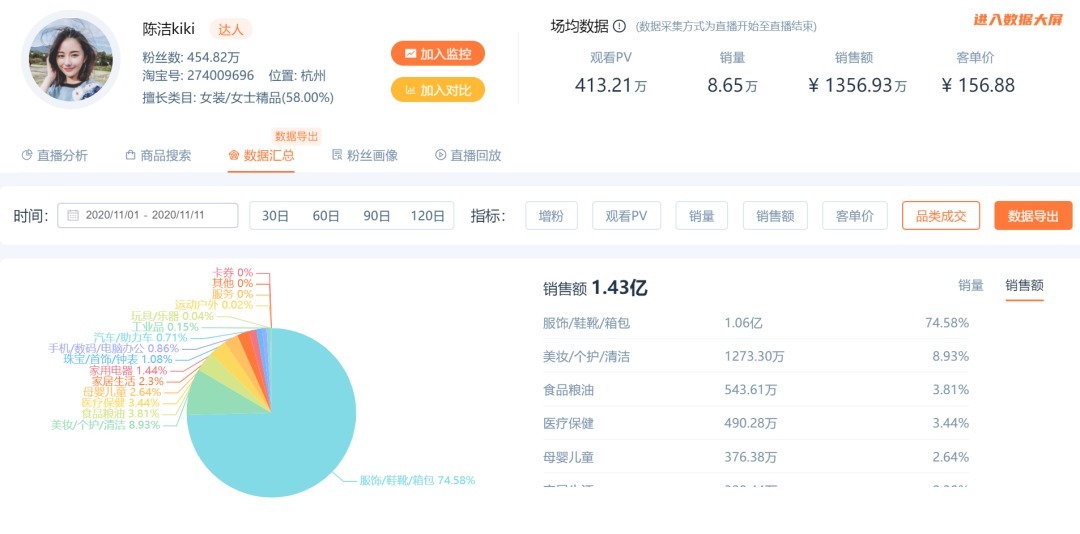Screen dimensions: 1080x534
Task: Choose the 30日 time range
Action: pos(275,216)
